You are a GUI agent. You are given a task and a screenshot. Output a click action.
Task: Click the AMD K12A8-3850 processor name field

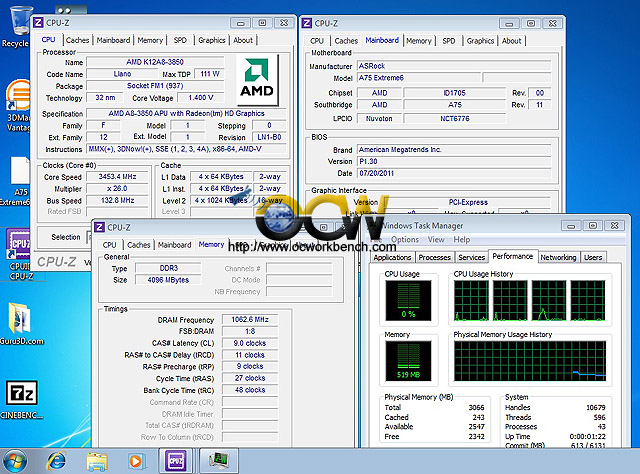[x=155, y=62]
